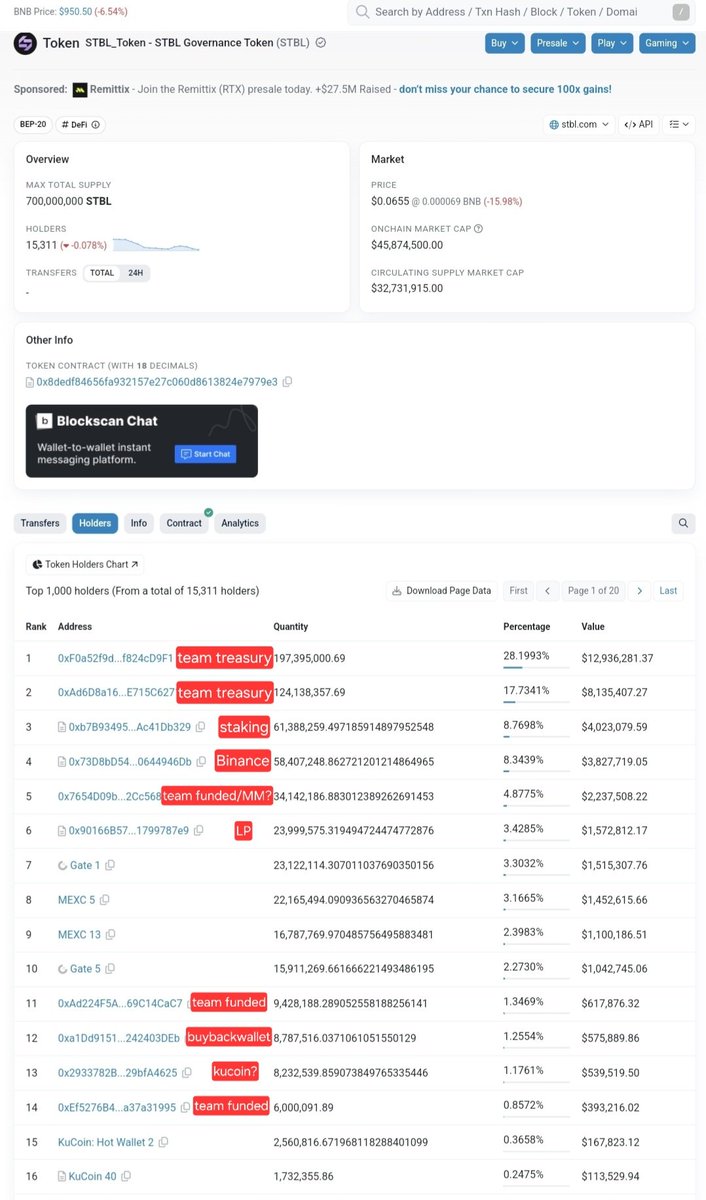Open the Transfers tab

coord(40,523)
